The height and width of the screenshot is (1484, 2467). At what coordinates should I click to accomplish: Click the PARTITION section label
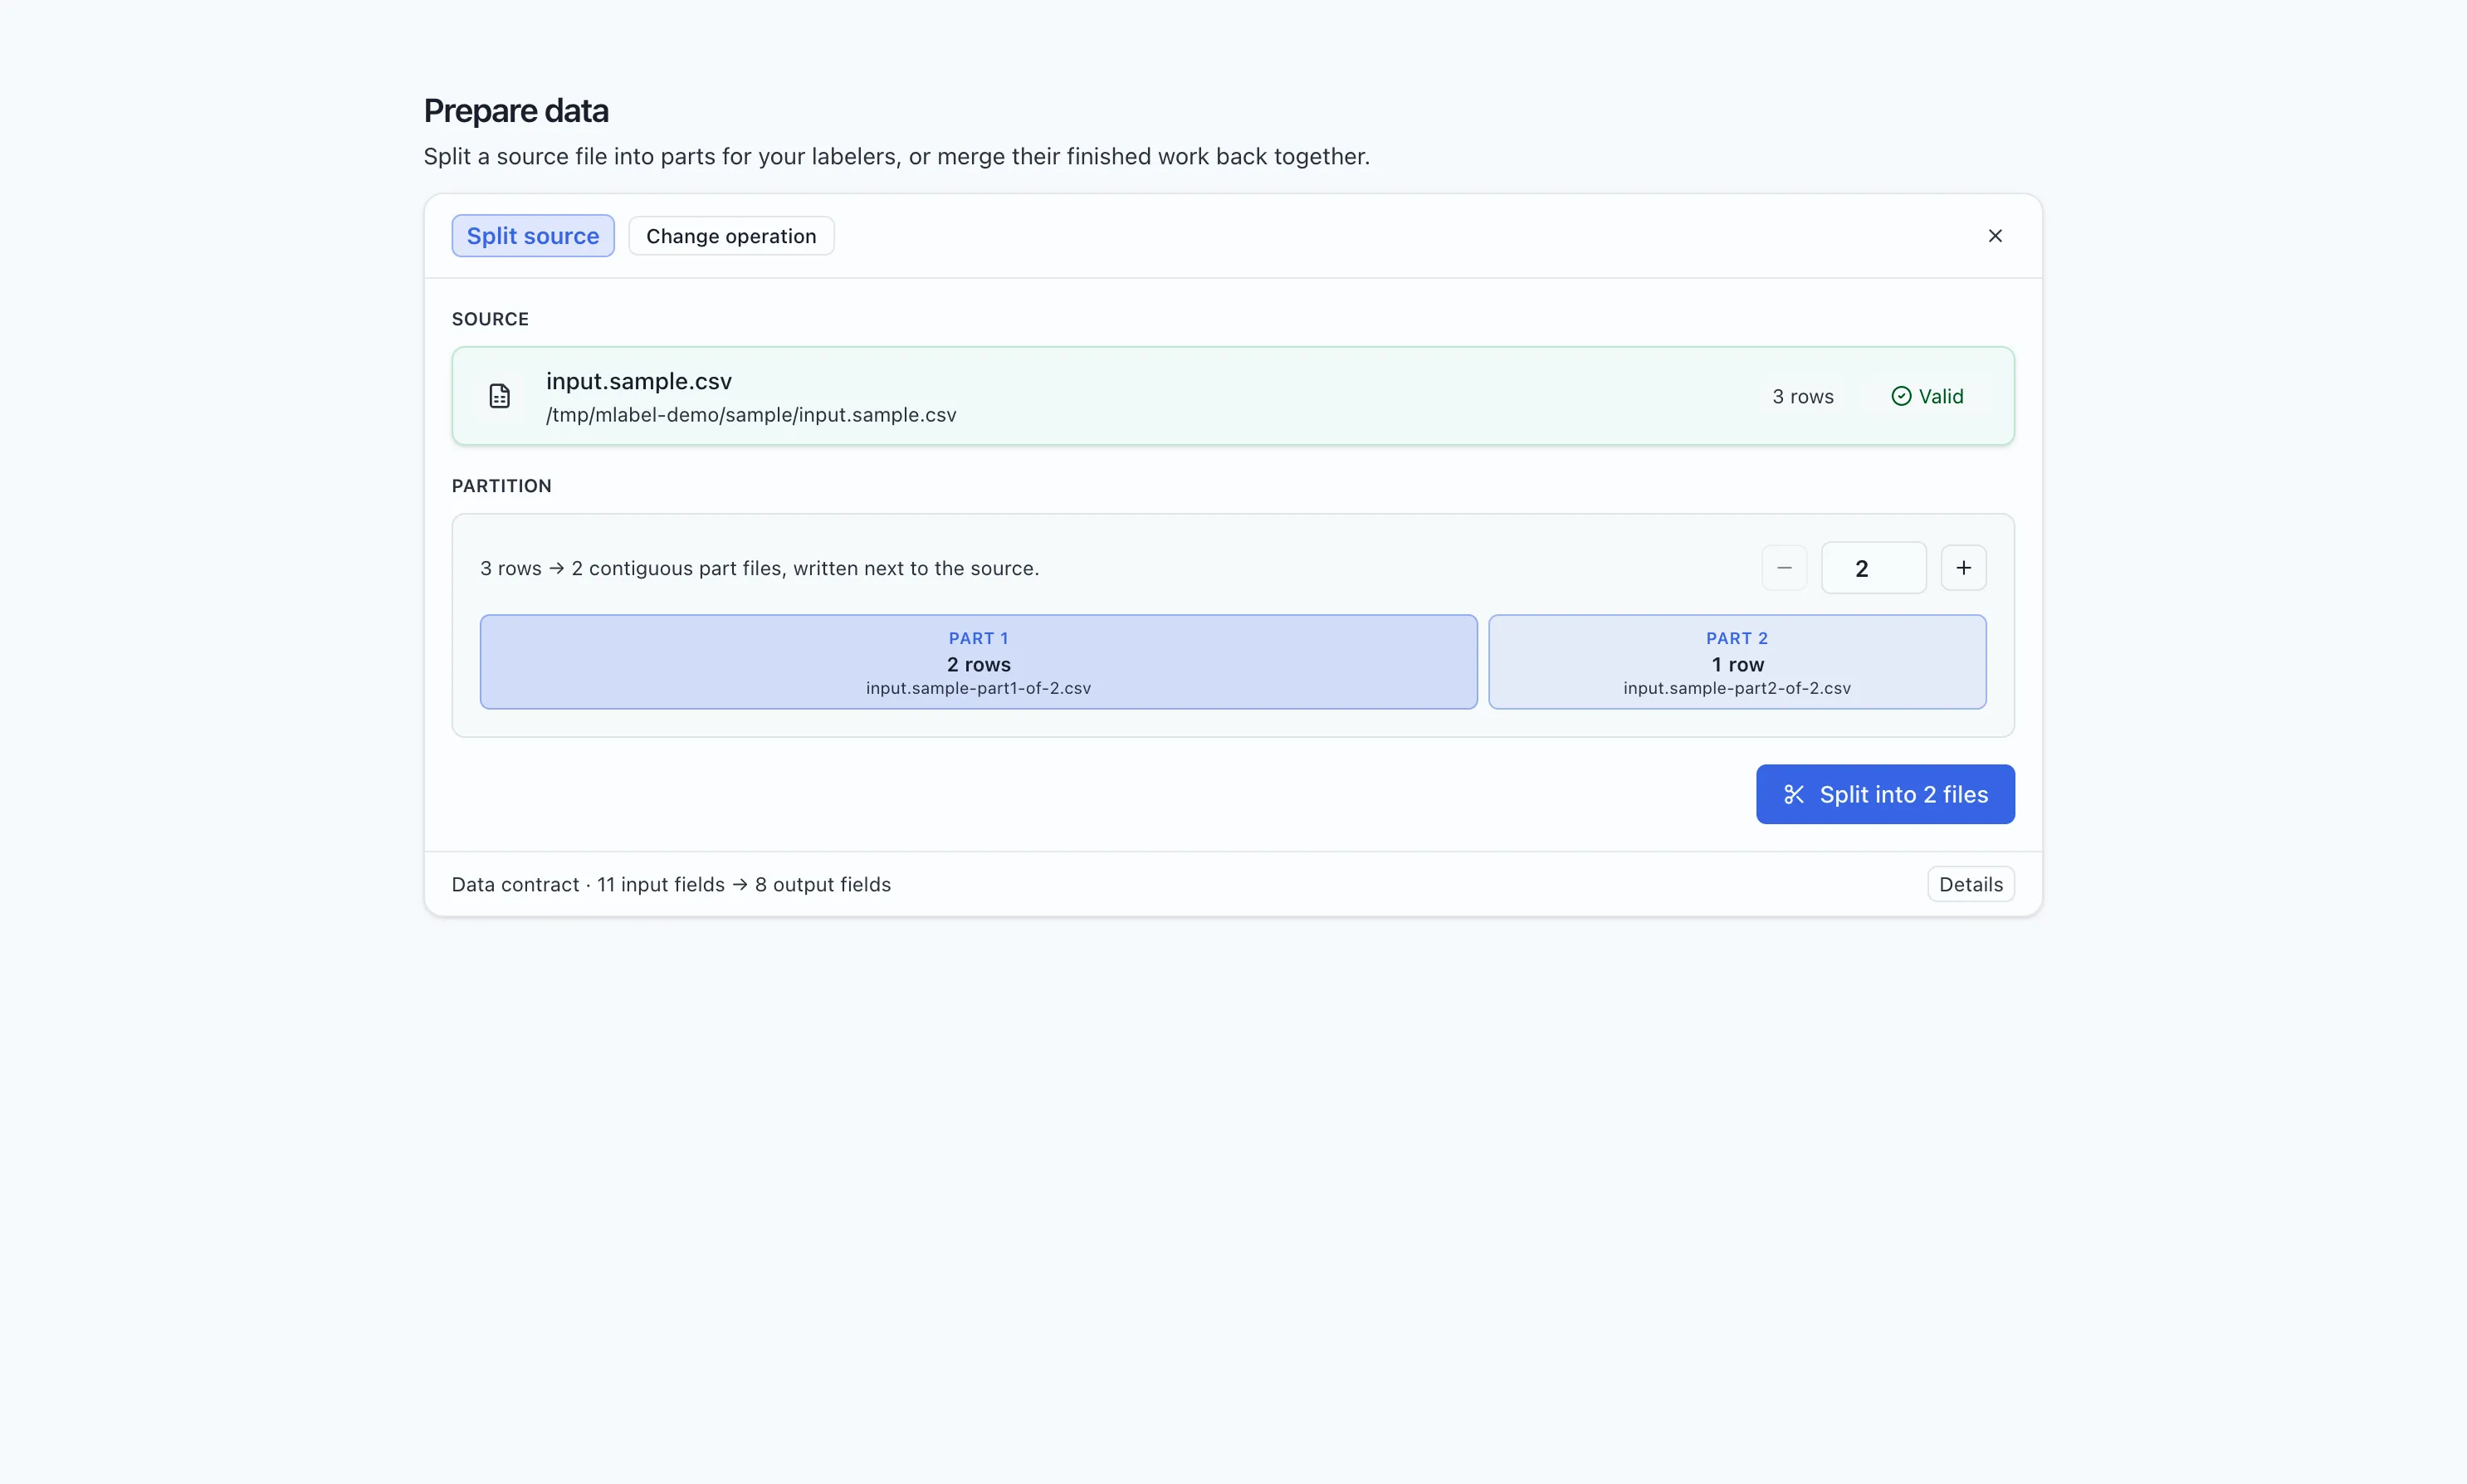point(501,486)
